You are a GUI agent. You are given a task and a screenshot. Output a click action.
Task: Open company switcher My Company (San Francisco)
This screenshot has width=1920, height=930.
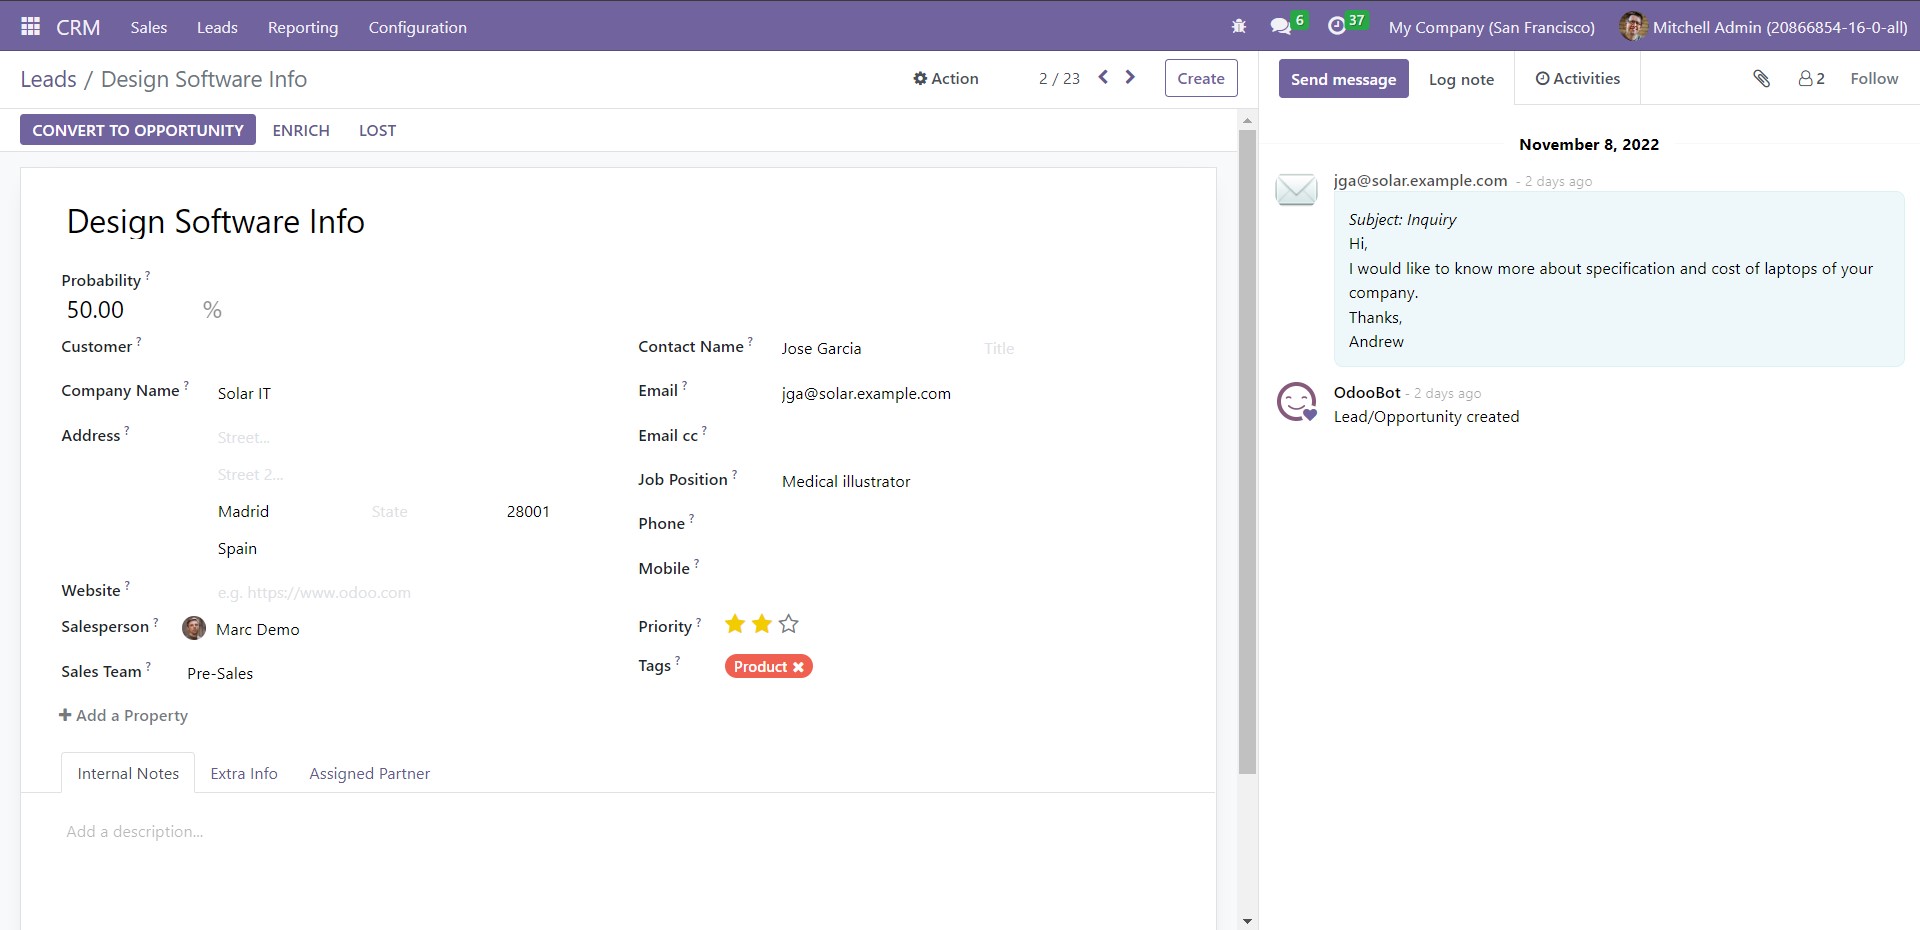(1491, 27)
